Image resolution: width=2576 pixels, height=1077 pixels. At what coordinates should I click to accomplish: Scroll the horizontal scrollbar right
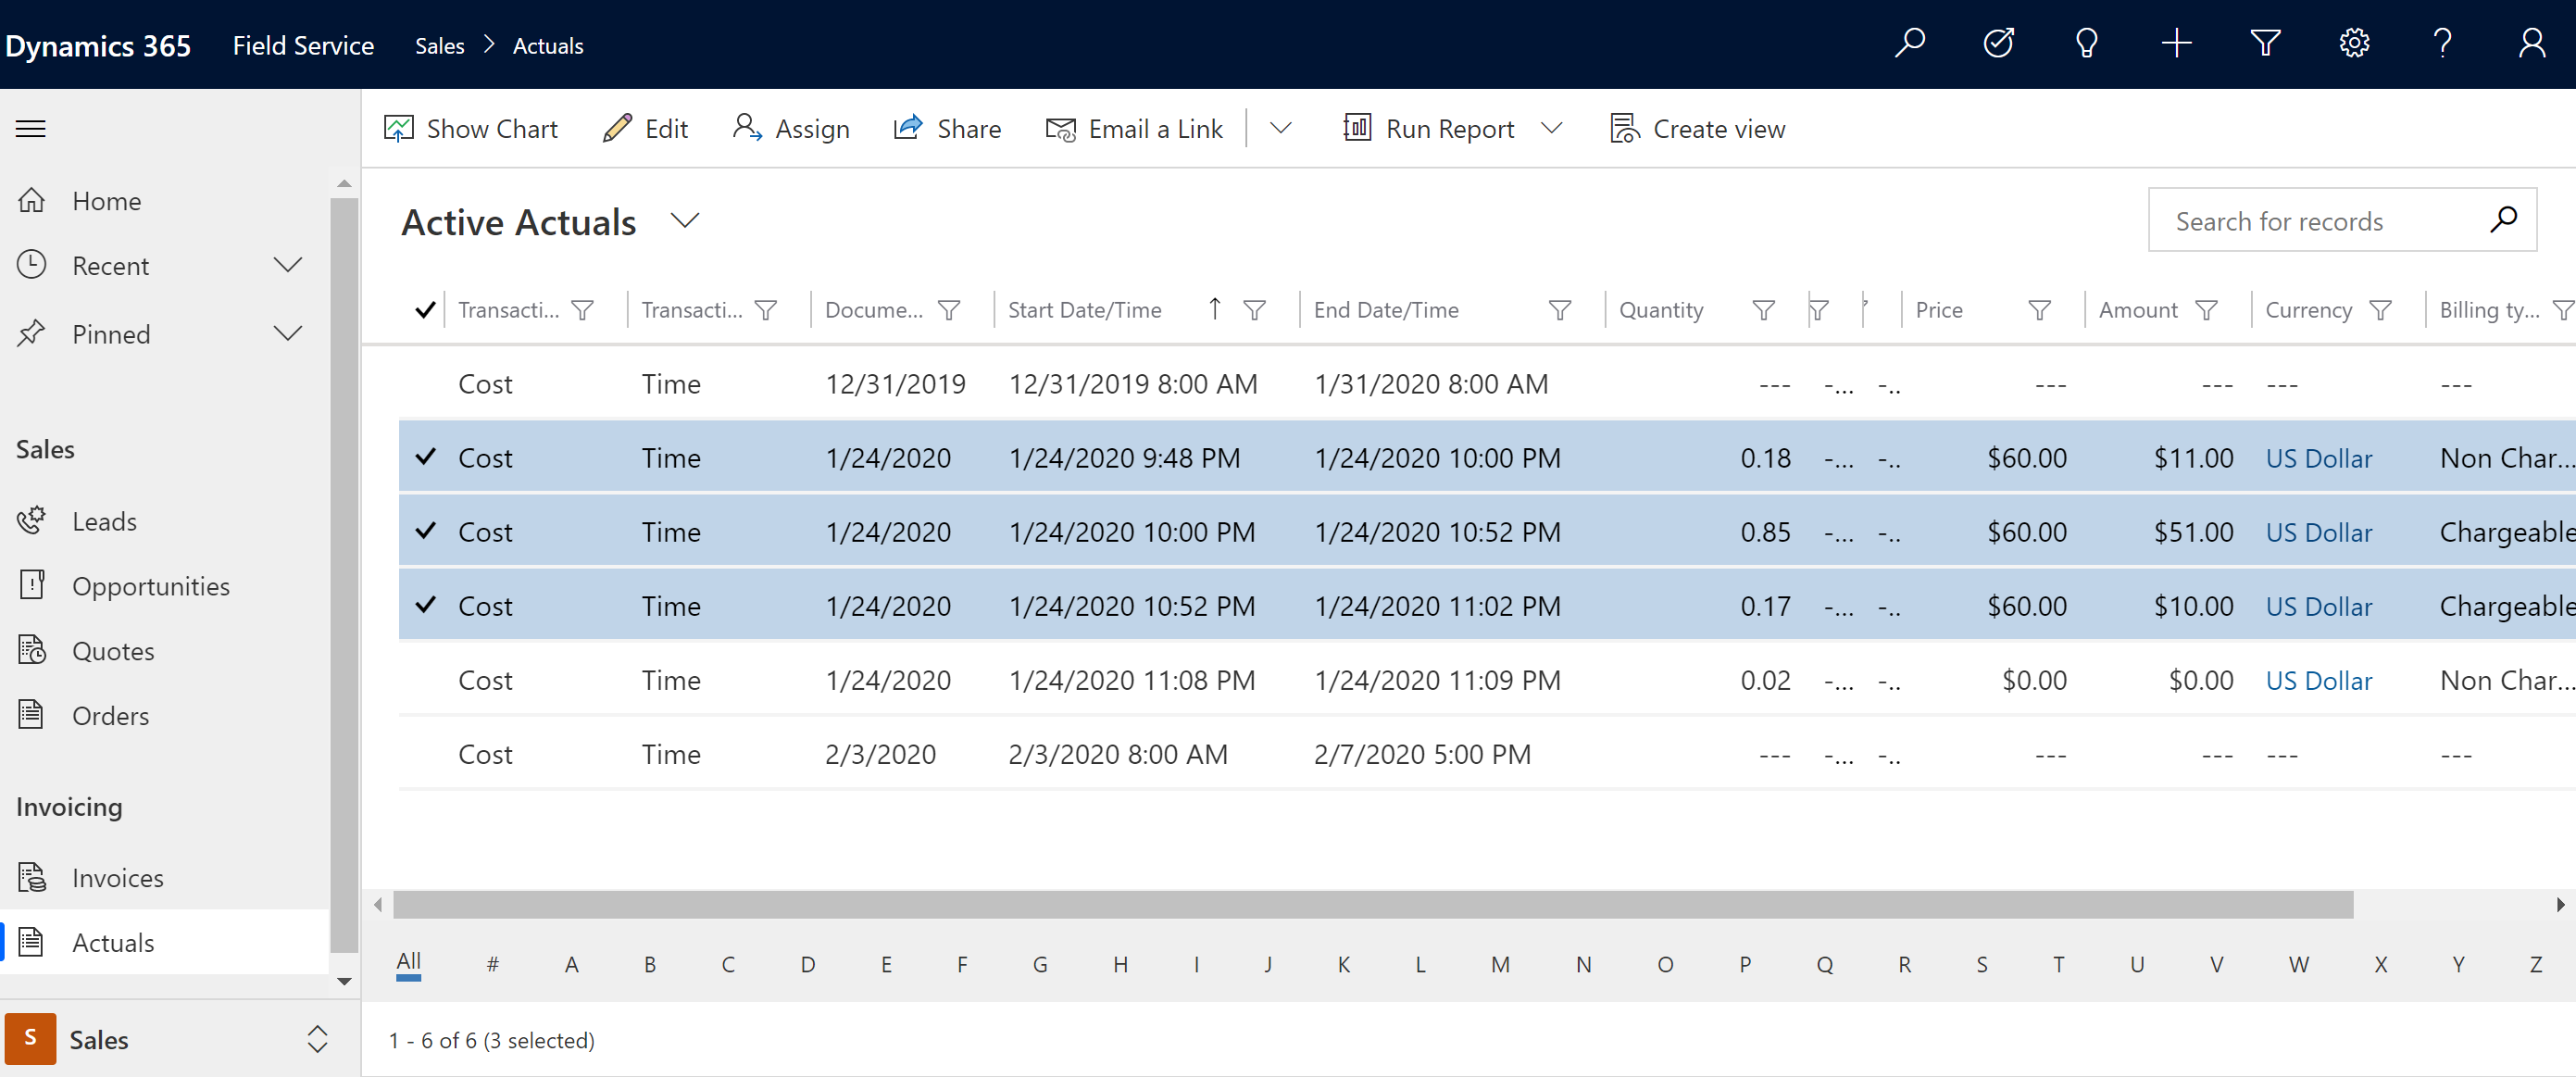point(2561,906)
